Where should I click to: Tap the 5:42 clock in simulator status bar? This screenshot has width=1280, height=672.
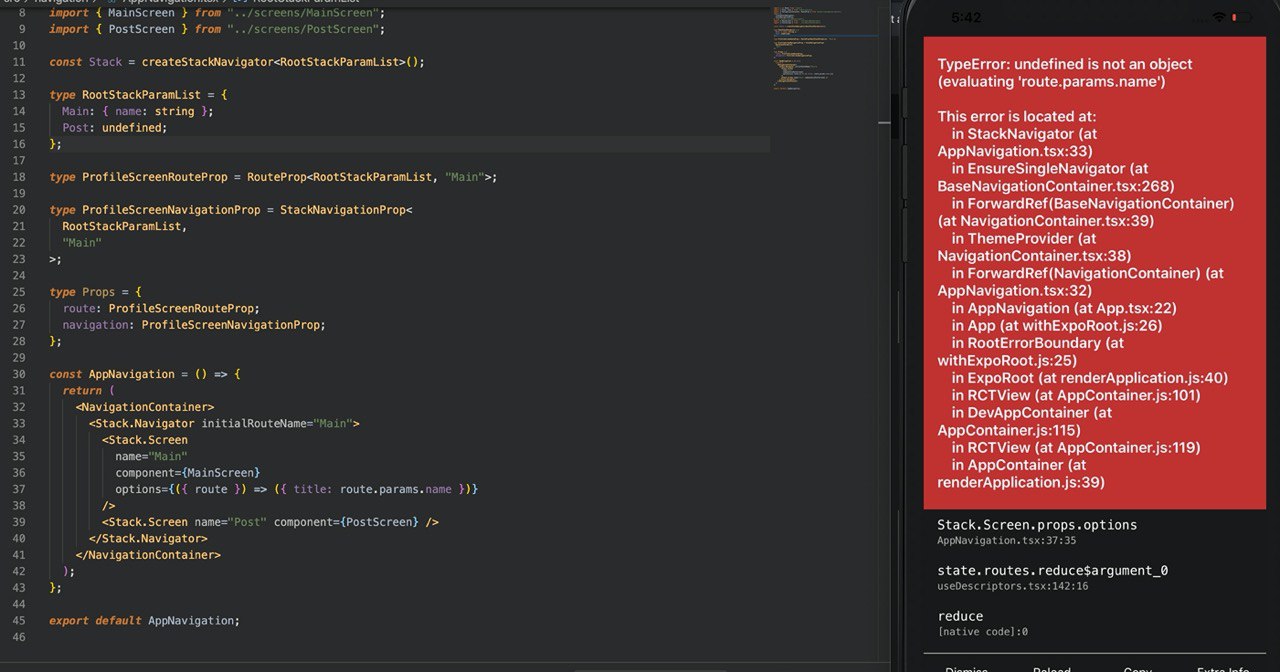967,18
